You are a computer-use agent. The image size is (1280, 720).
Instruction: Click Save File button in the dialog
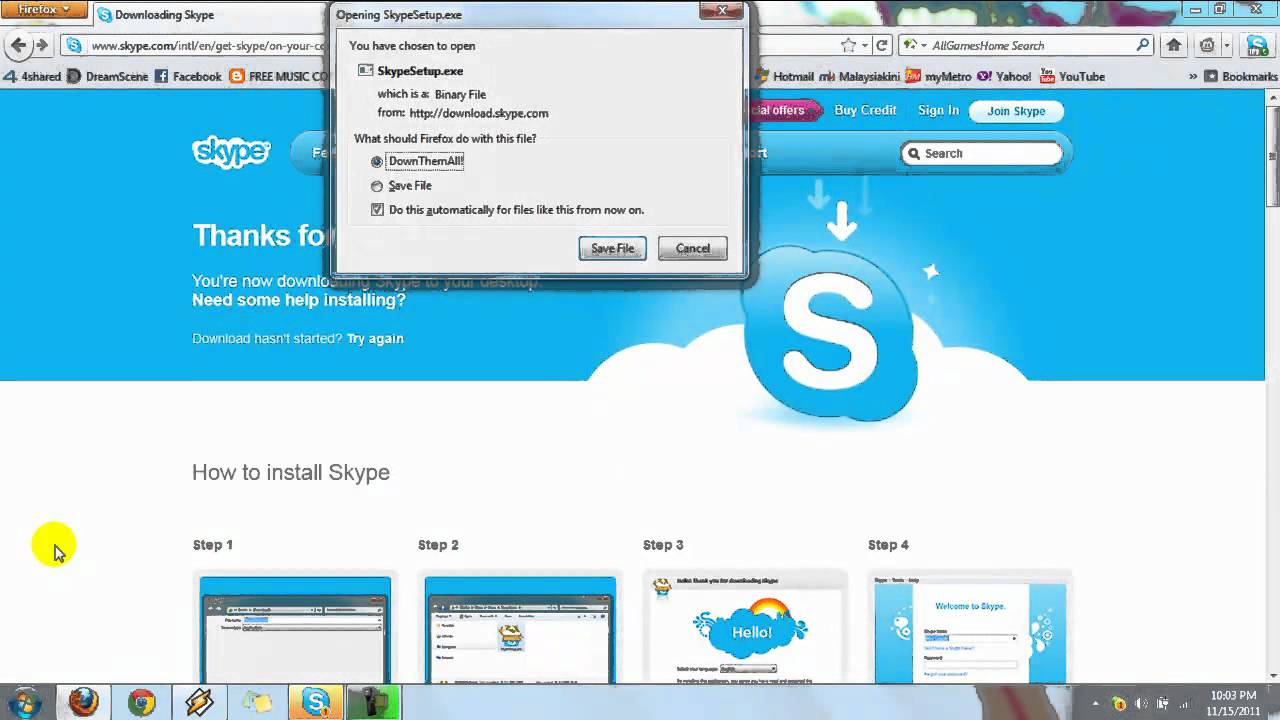[x=613, y=248]
